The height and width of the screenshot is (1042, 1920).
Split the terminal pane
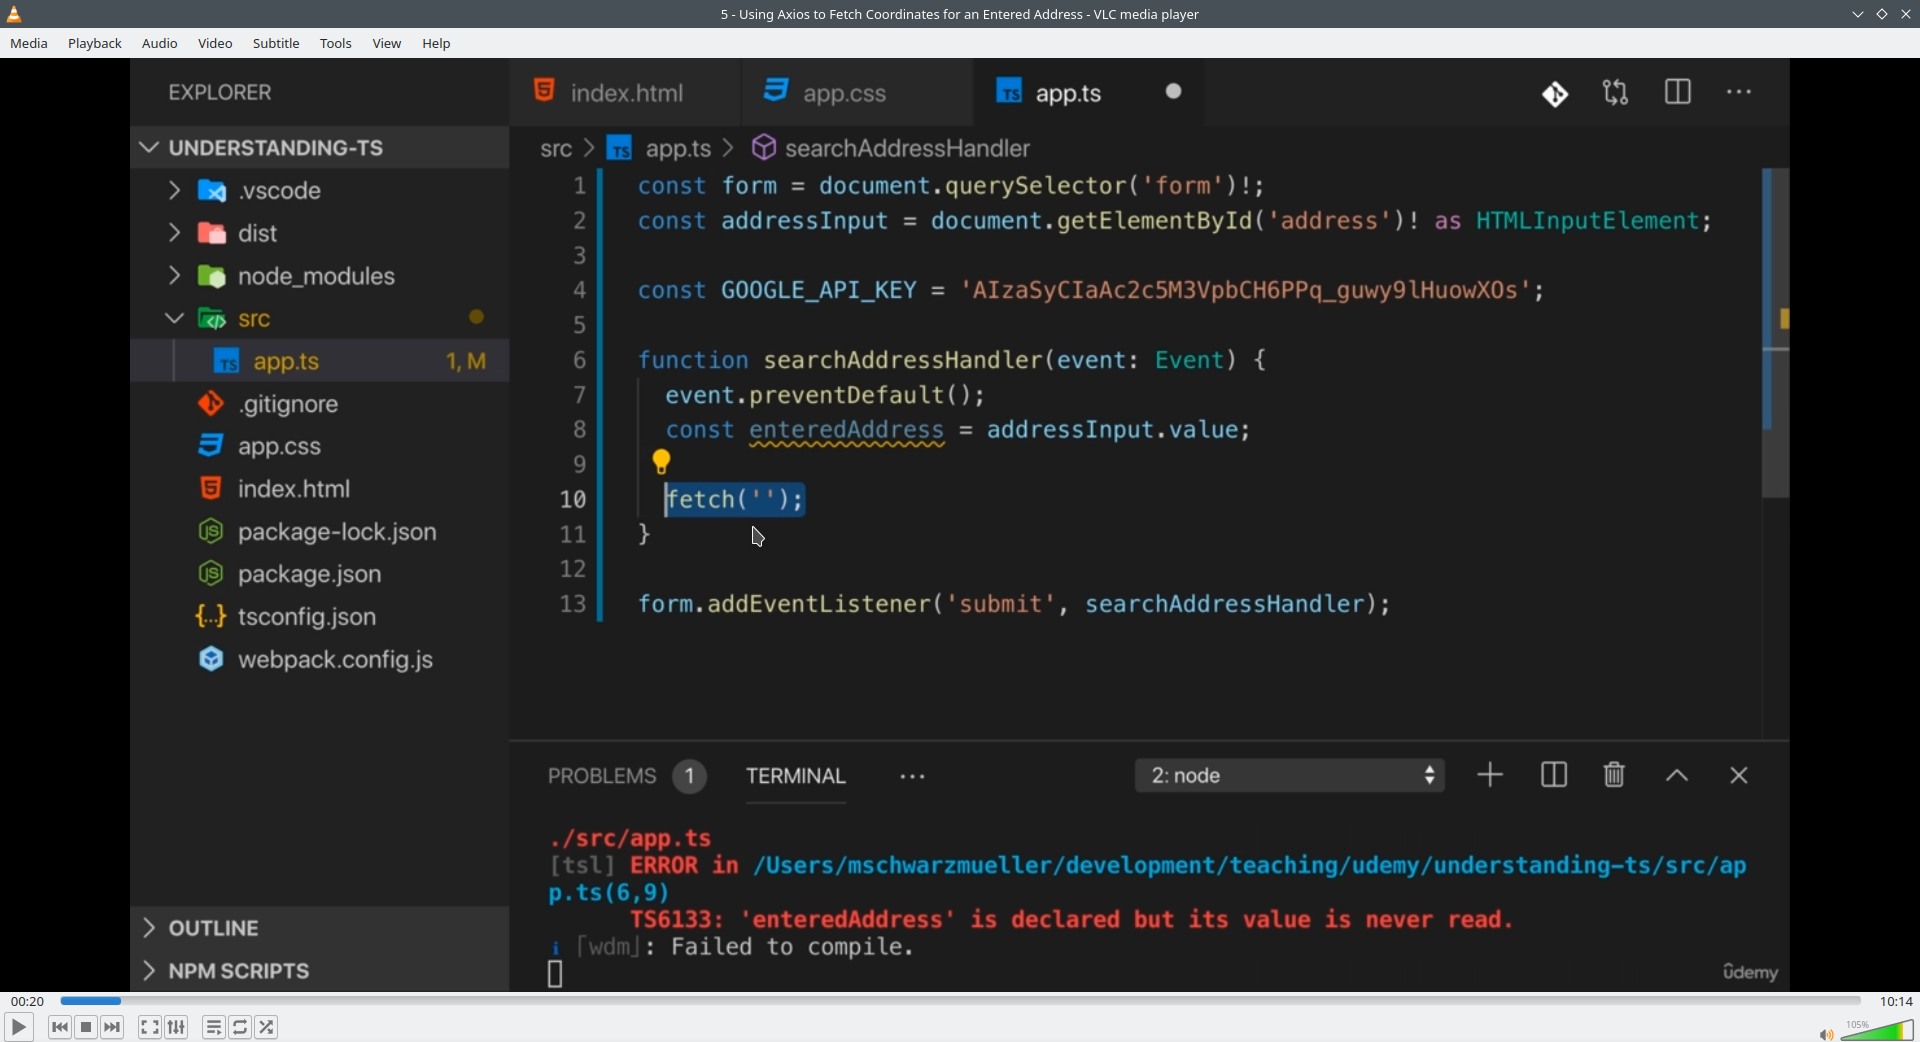pyautogui.click(x=1554, y=775)
